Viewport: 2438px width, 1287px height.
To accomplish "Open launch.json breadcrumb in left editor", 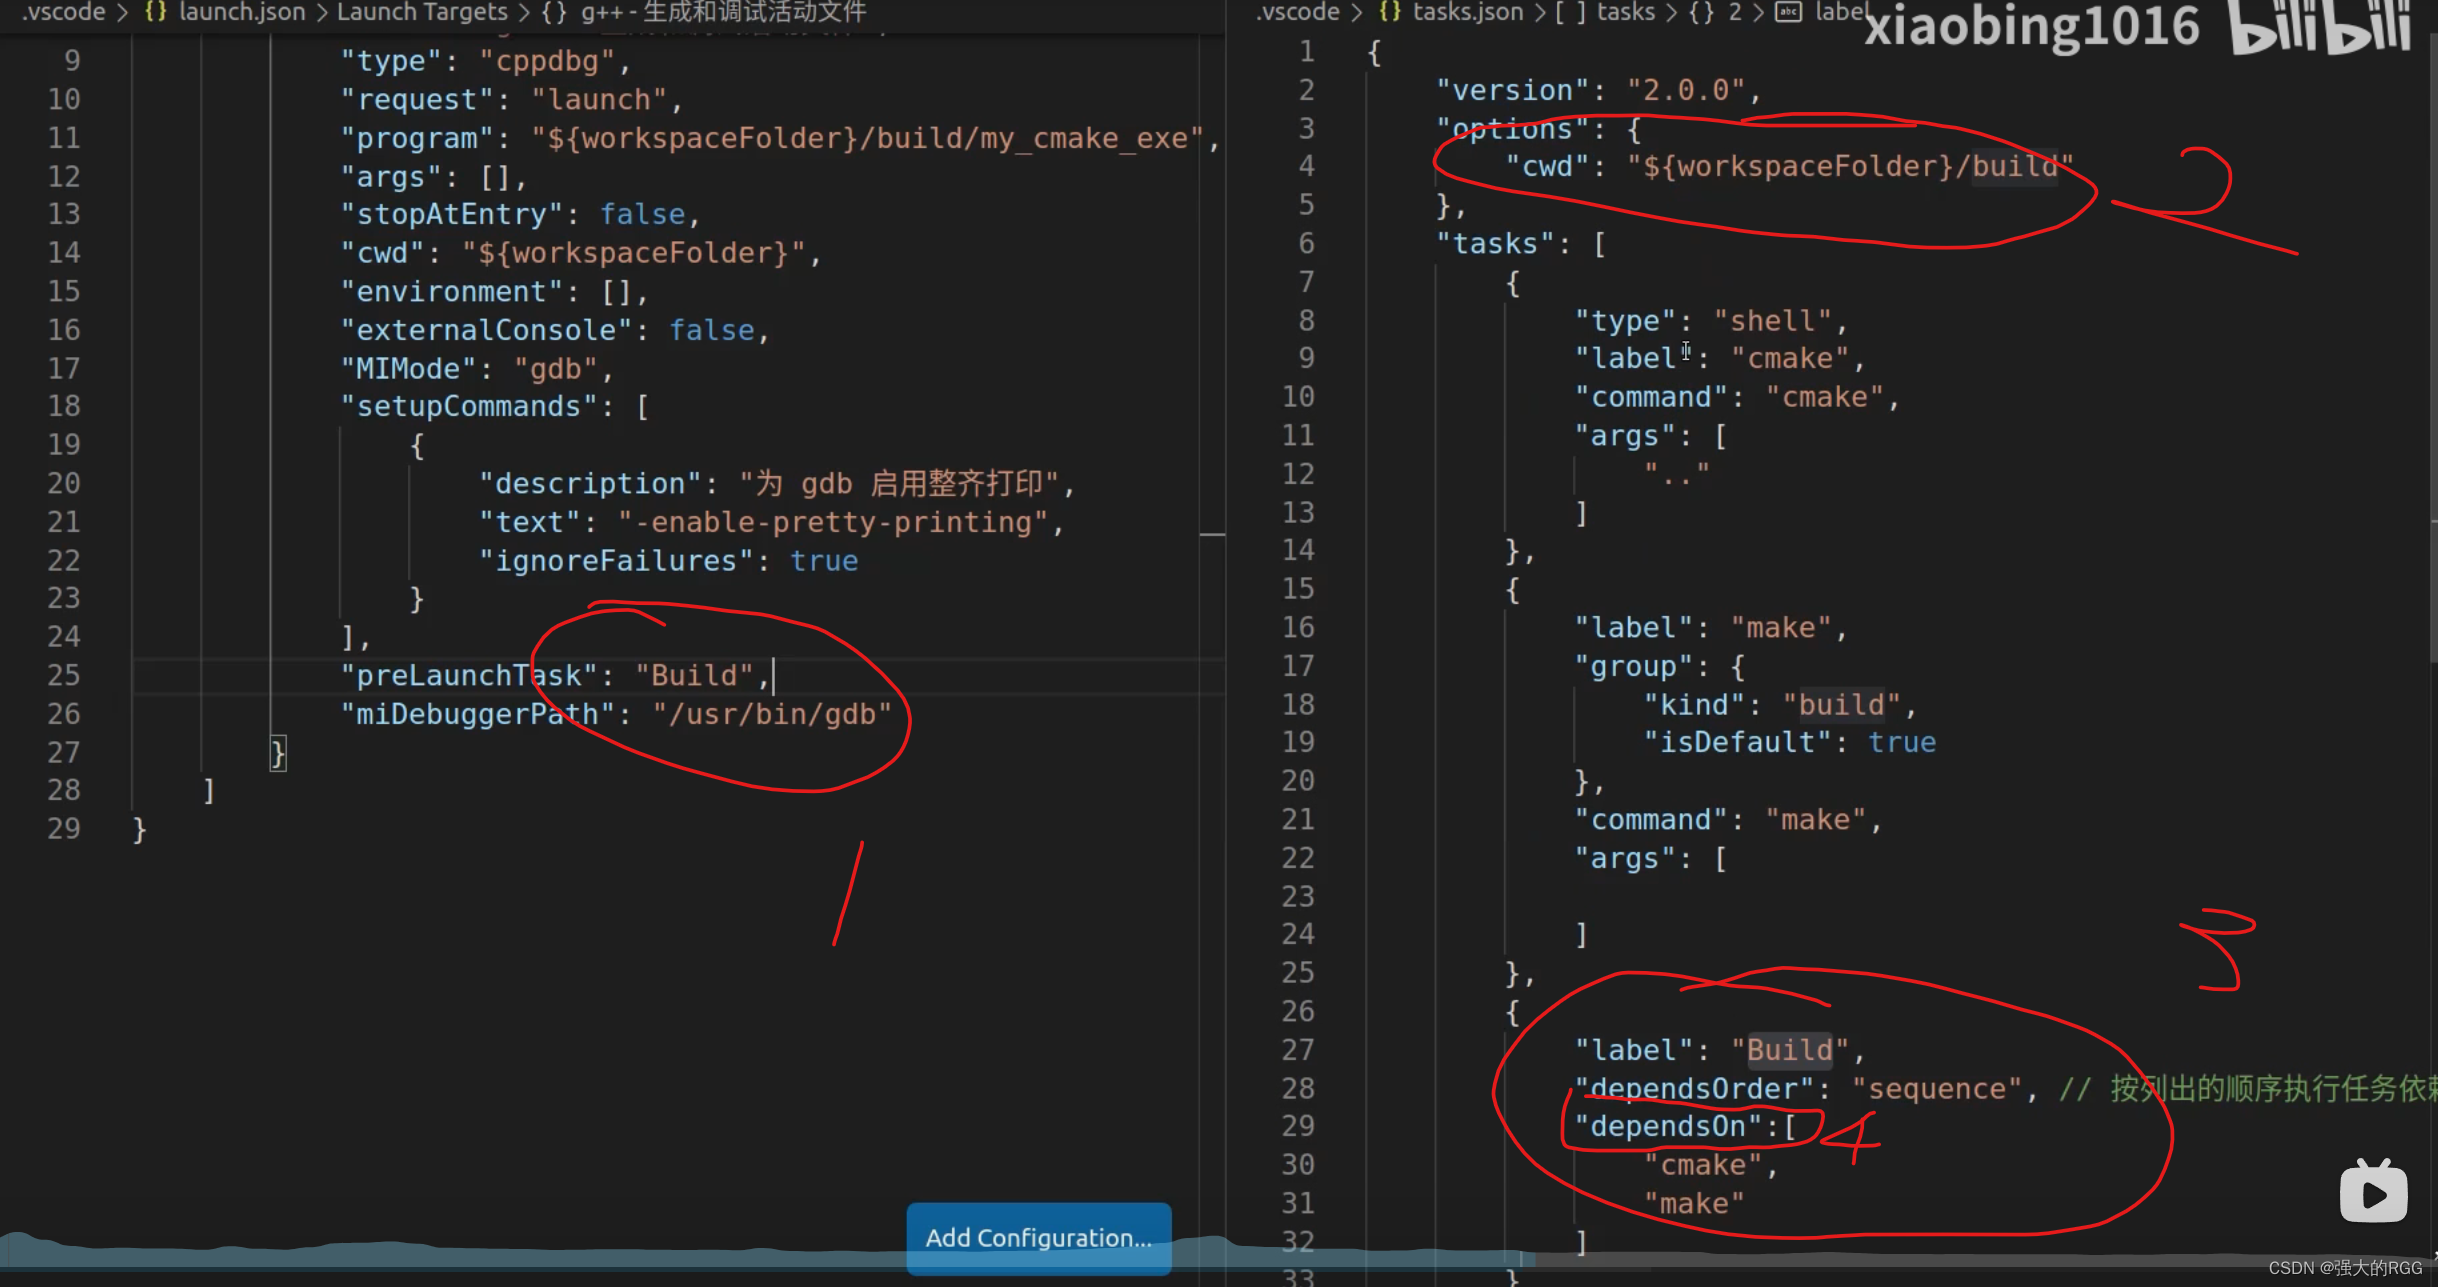I will (x=242, y=12).
